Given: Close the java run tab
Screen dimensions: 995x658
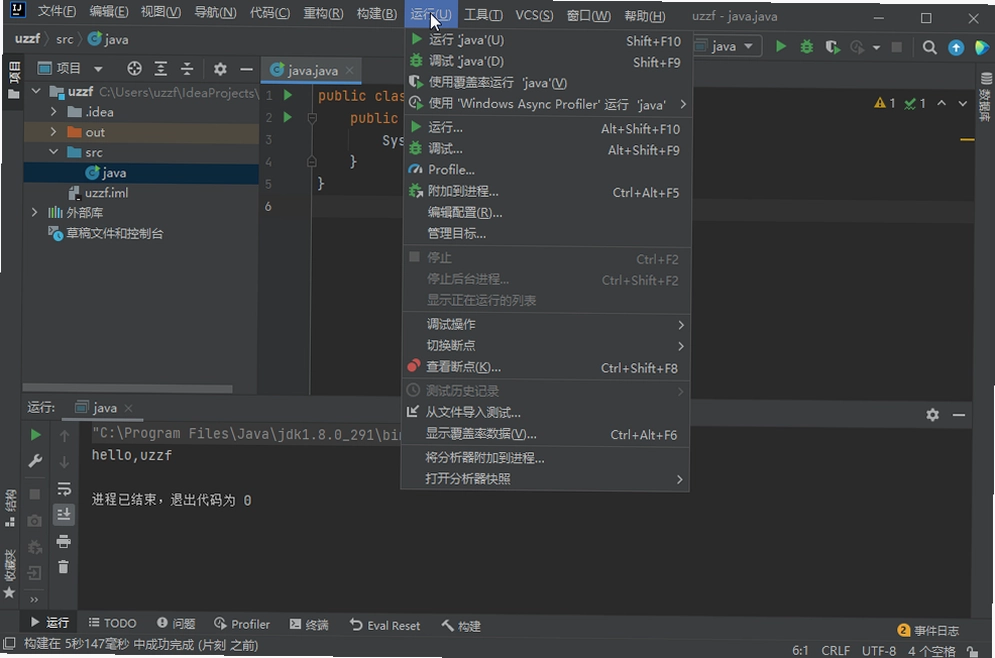Looking at the screenshot, I should click(128, 408).
